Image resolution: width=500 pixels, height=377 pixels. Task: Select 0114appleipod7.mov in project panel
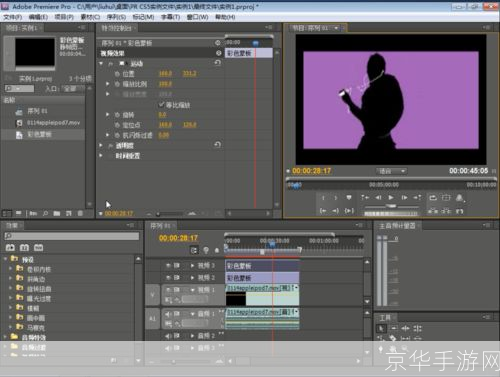[53, 123]
